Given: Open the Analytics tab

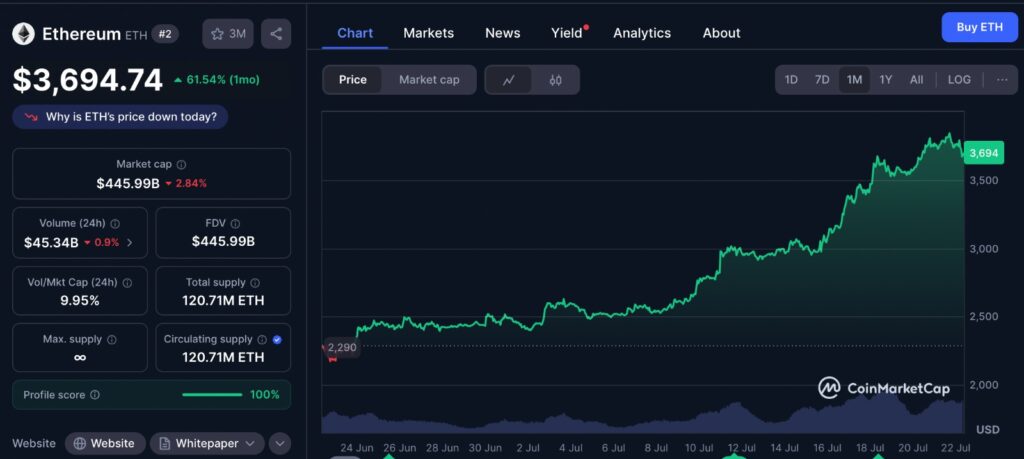Looking at the screenshot, I should [x=642, y=33].
